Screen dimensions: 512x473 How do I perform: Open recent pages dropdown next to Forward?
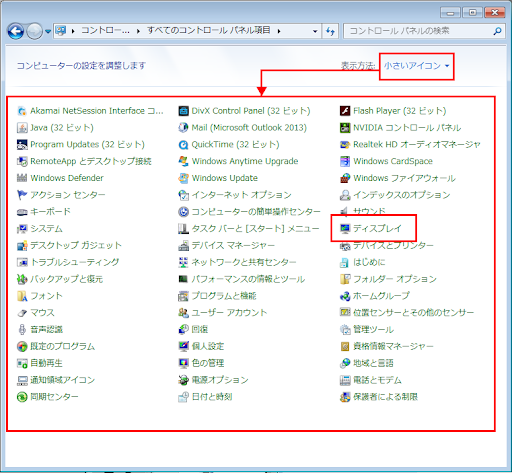coord(48,31)
